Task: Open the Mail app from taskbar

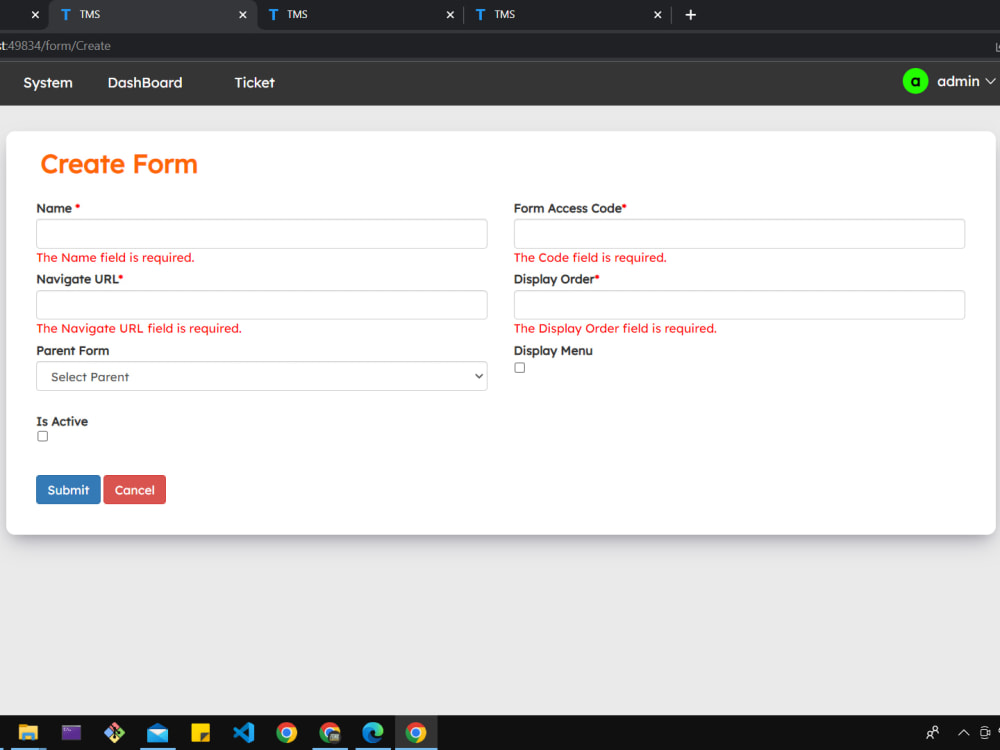Action: (x=158, y=732)
